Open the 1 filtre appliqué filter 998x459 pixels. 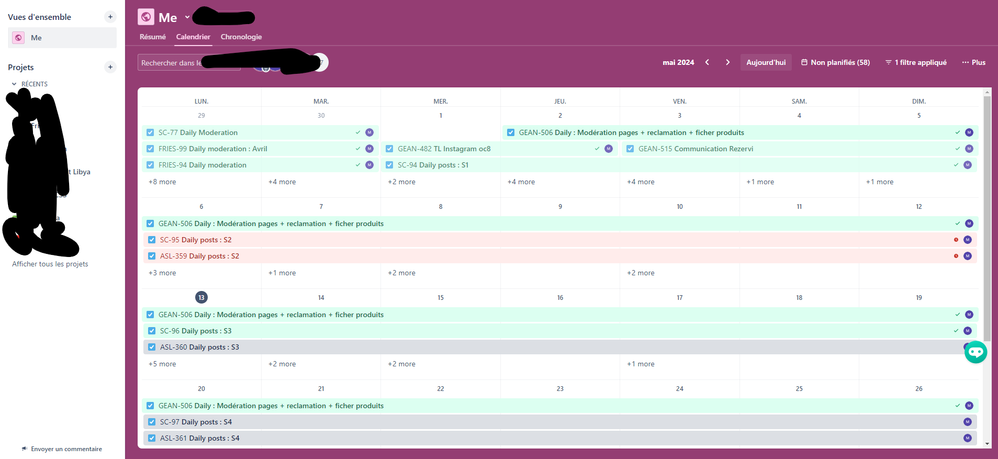(916, 62)
